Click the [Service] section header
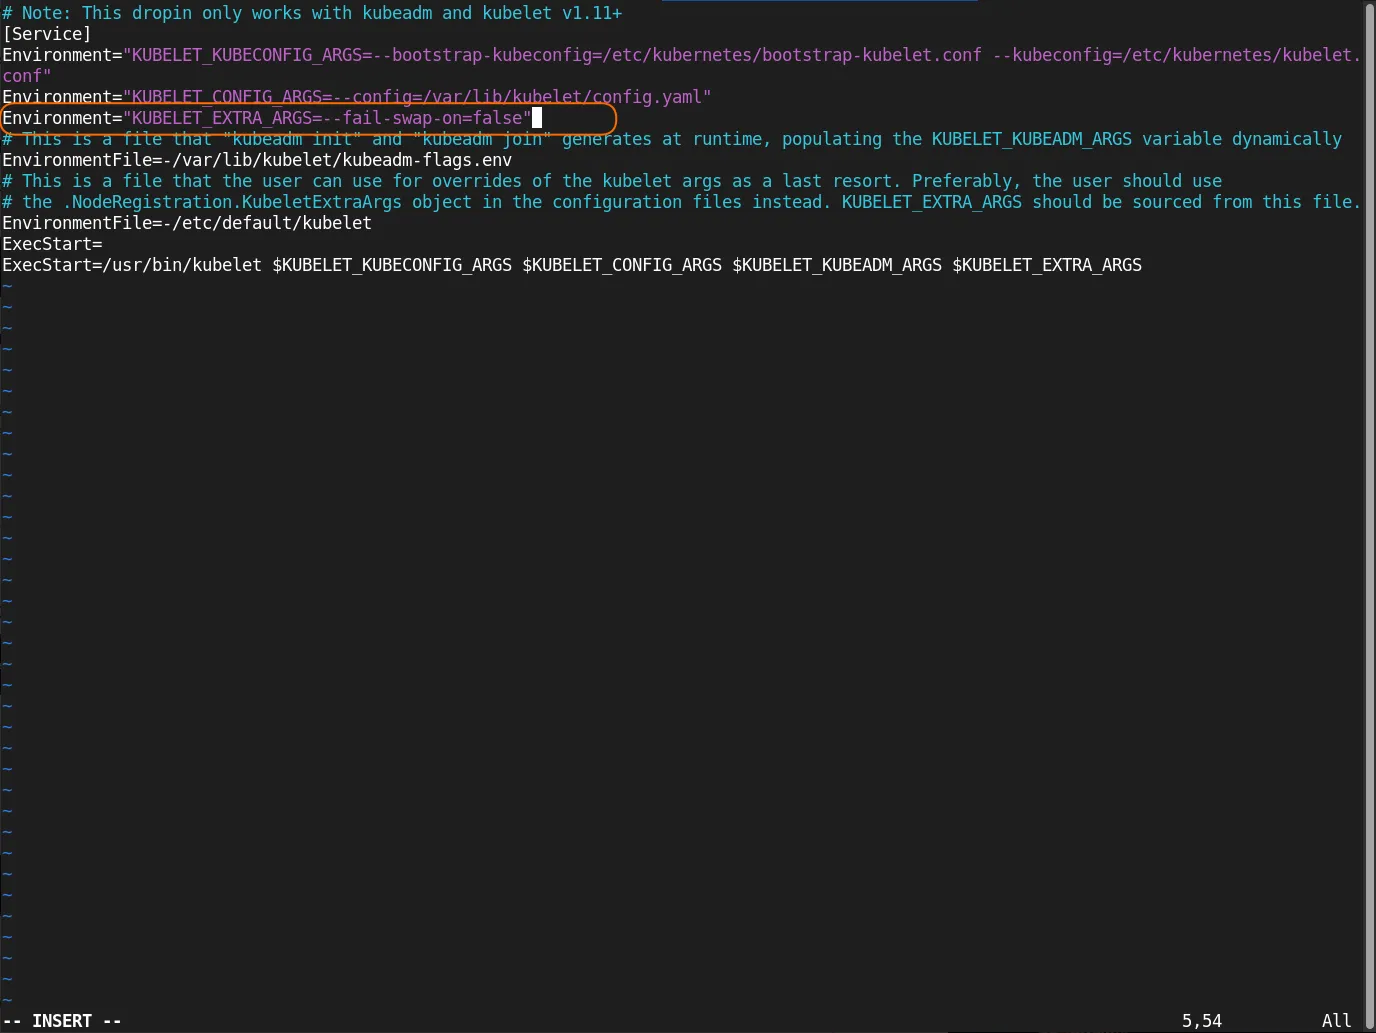 [47, 34]
